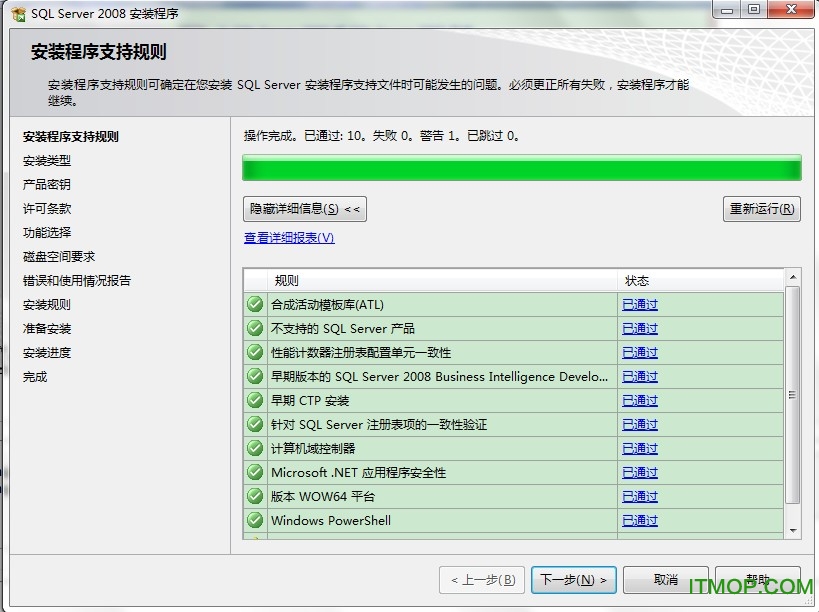819x612 pixels.
Task: Click the check icon for Microsoft .NET 应用程序安全性
Action: [254, 472]
